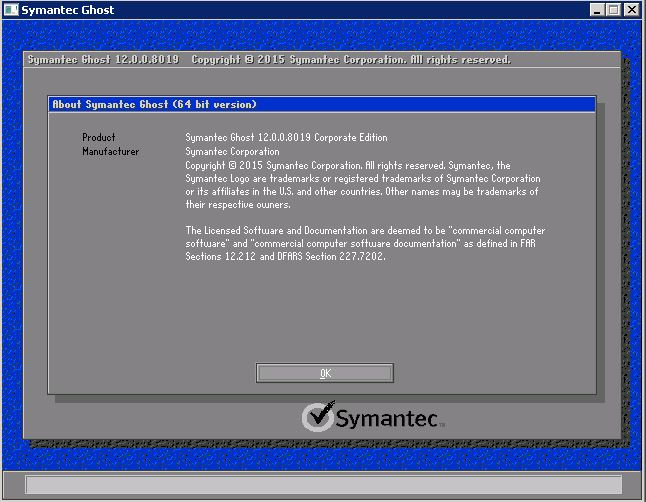Click the All rights reserved header text
646x502 pixels.
(x=461, y=60)
